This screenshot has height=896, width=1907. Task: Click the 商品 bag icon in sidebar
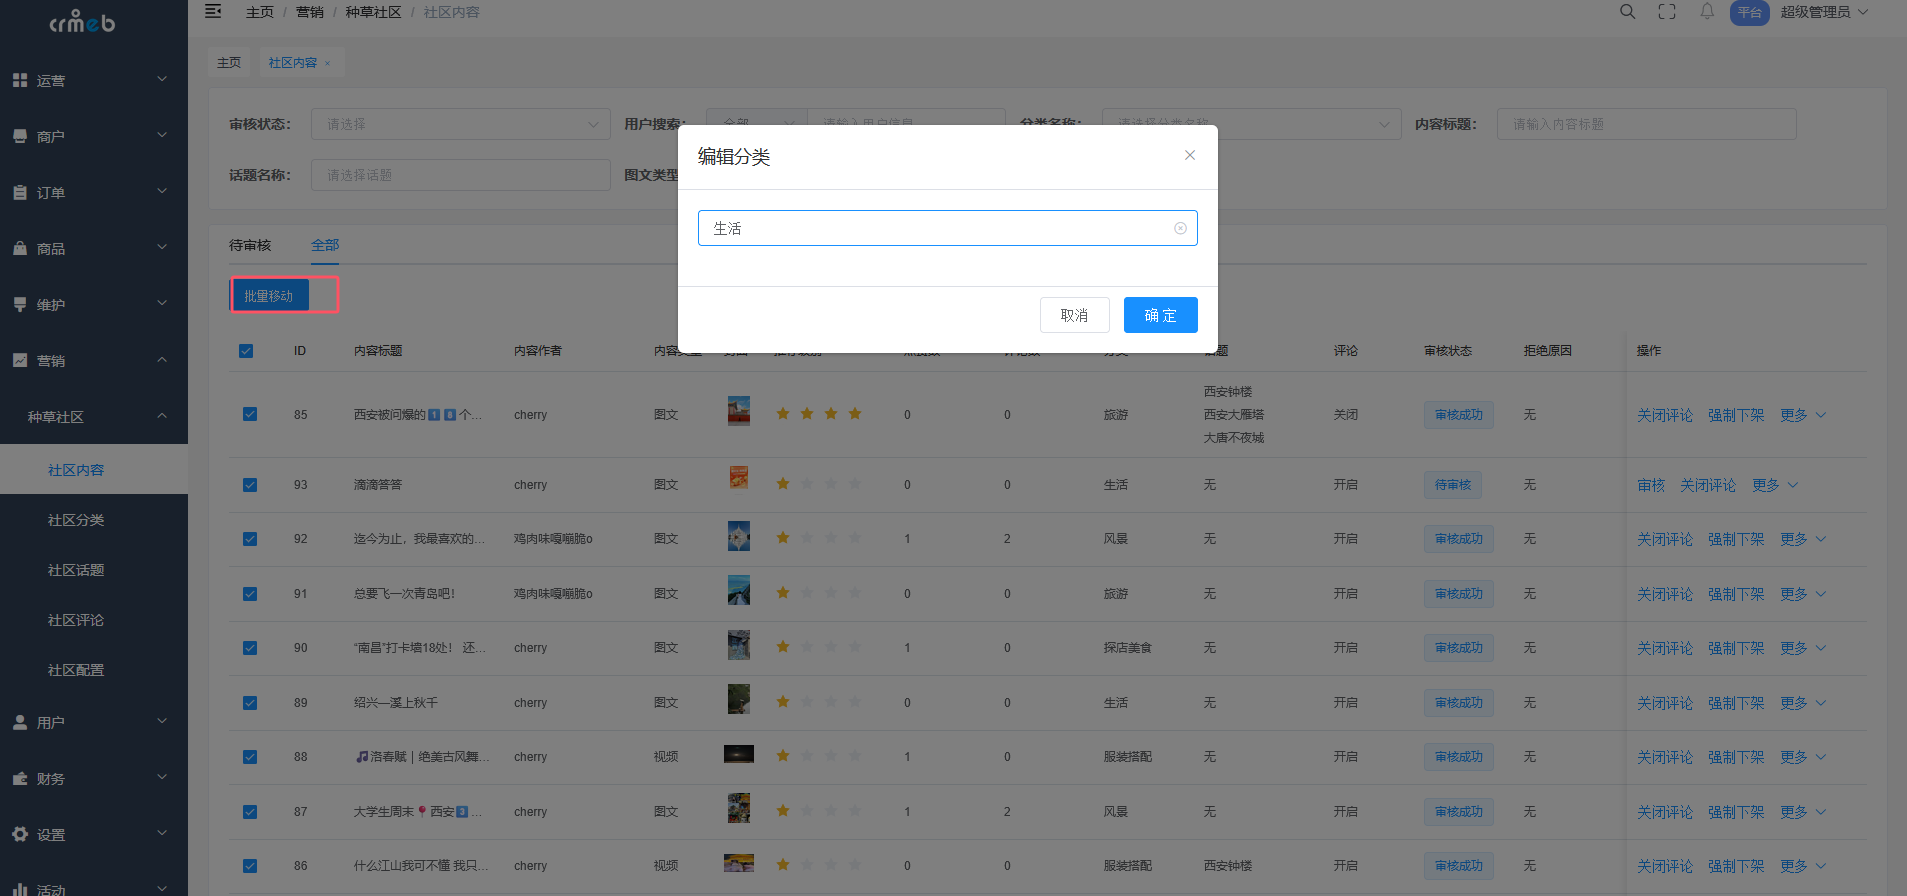point(20,248)
